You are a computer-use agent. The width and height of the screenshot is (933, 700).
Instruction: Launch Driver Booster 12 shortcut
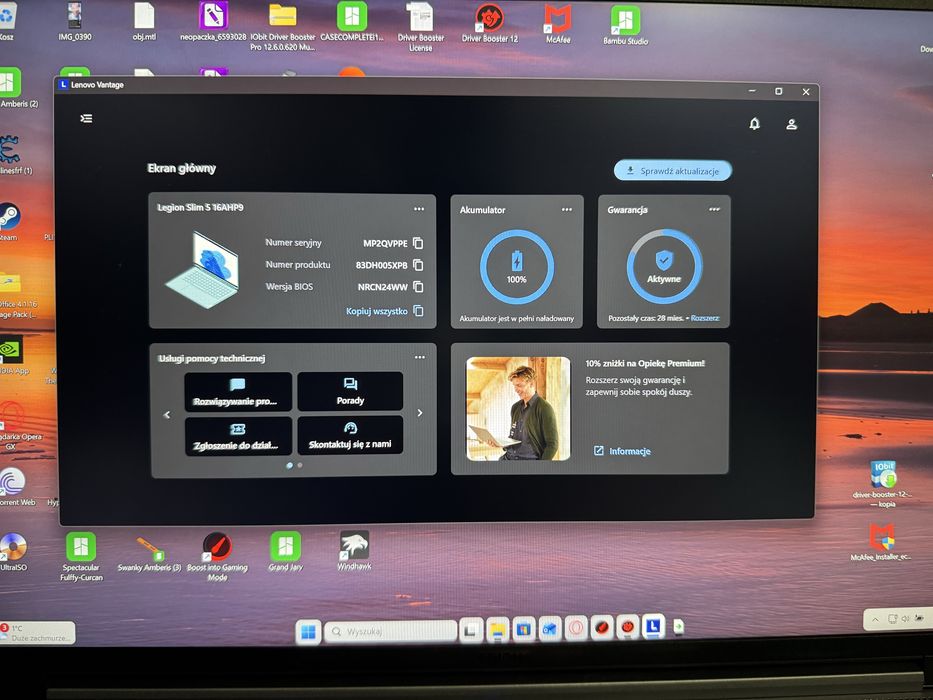click(x=490, y=23)
